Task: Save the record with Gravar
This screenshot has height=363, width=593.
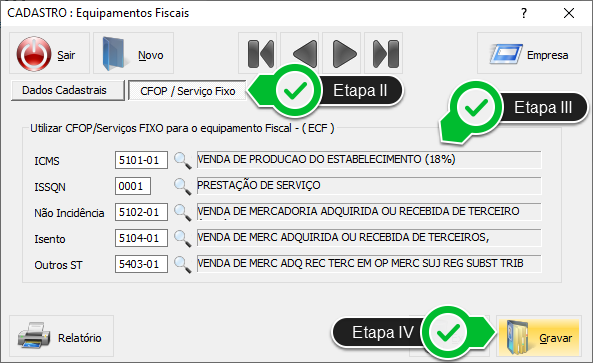Action: [x=539, y=336]
